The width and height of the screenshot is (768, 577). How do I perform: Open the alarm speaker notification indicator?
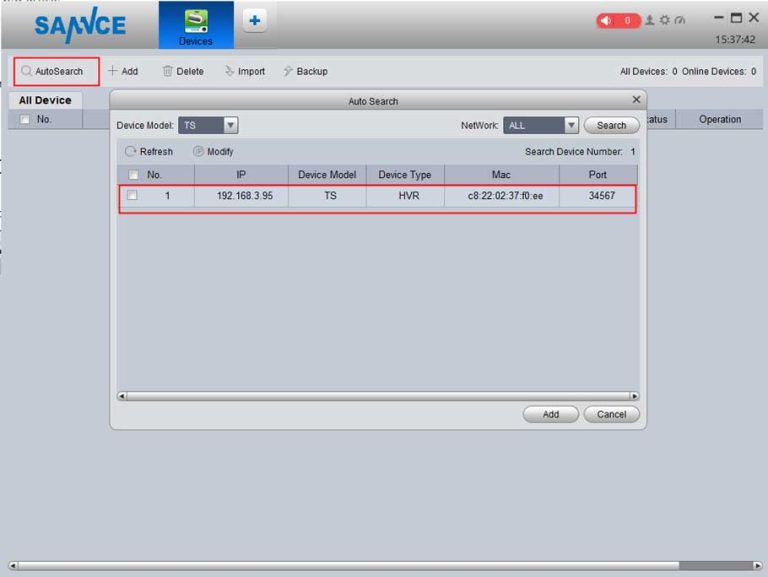[x=618, y=20]
